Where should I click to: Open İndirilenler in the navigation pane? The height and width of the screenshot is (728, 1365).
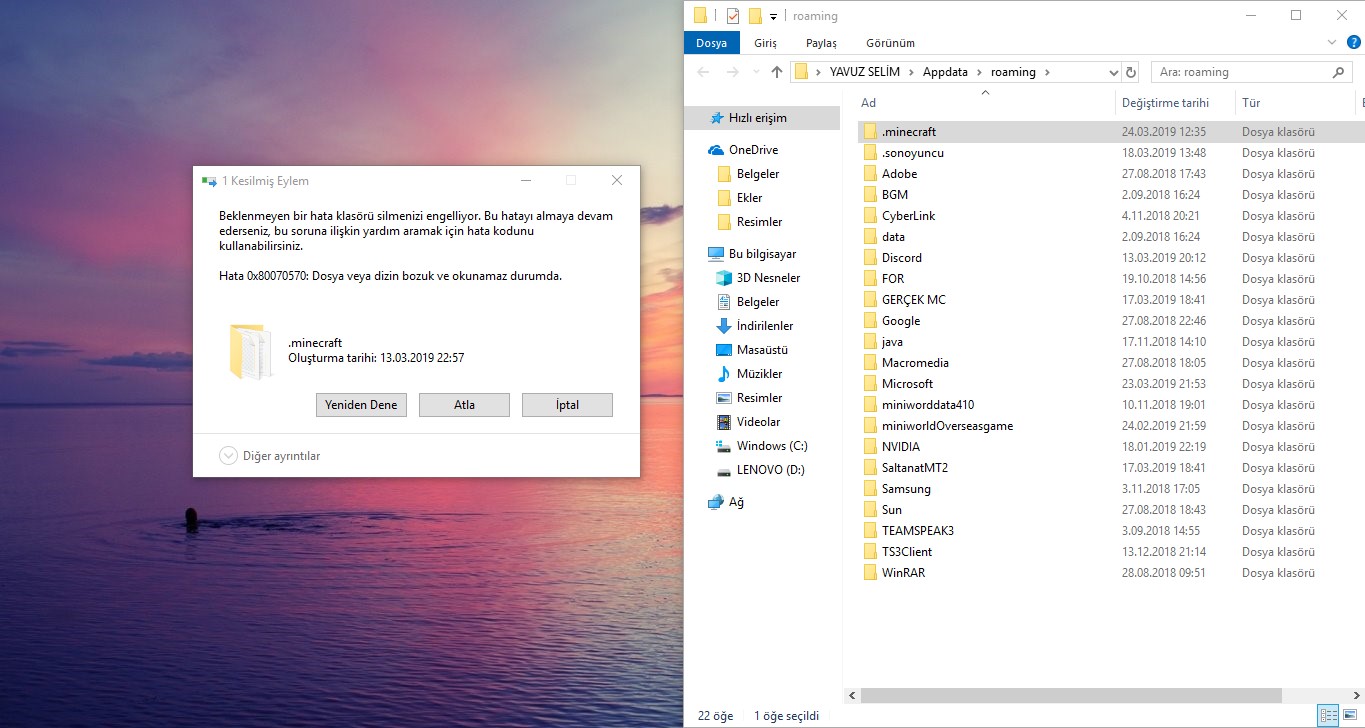click(764, 326)
